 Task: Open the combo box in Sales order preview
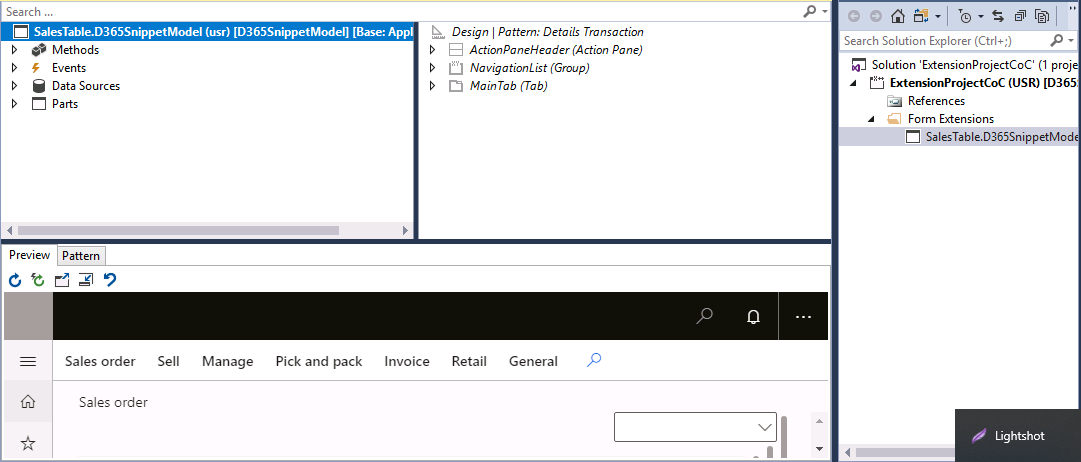pos(695,427)
